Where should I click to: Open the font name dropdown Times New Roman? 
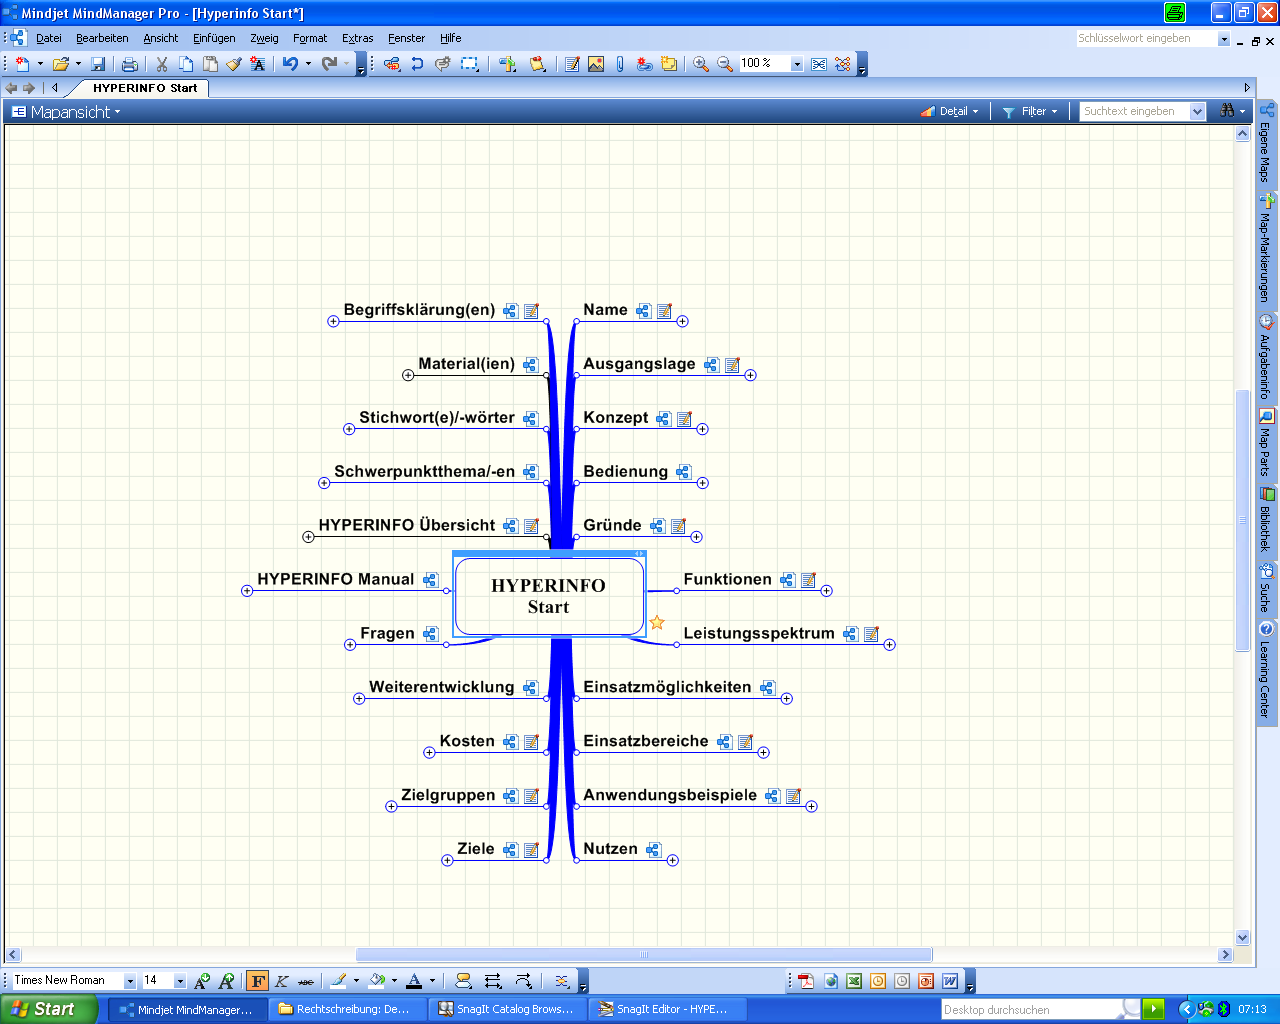129,981
